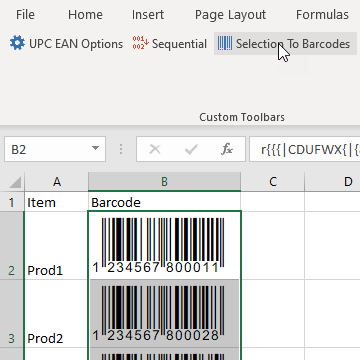Image resolution: width=360 pixels, height=360 pixels.
Task: Click the Sequential toolbar label
Action: click(x=179, y=44)
